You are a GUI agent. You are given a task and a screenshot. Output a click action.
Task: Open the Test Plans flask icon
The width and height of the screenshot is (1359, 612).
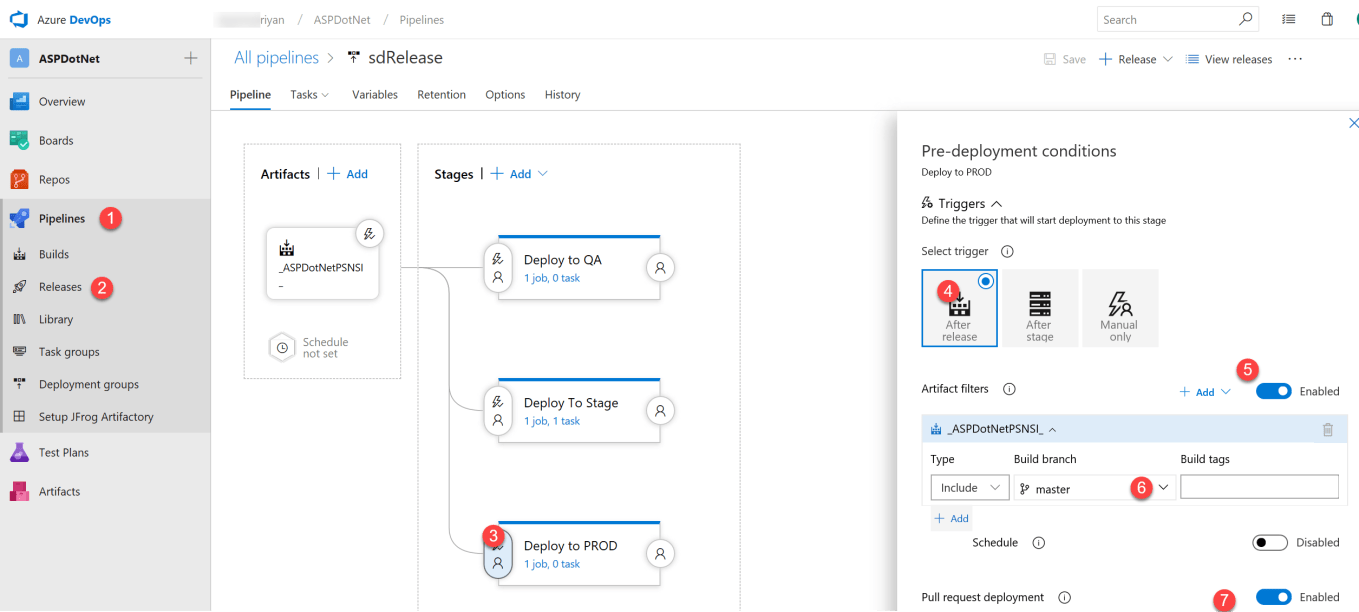pos(19,453)
